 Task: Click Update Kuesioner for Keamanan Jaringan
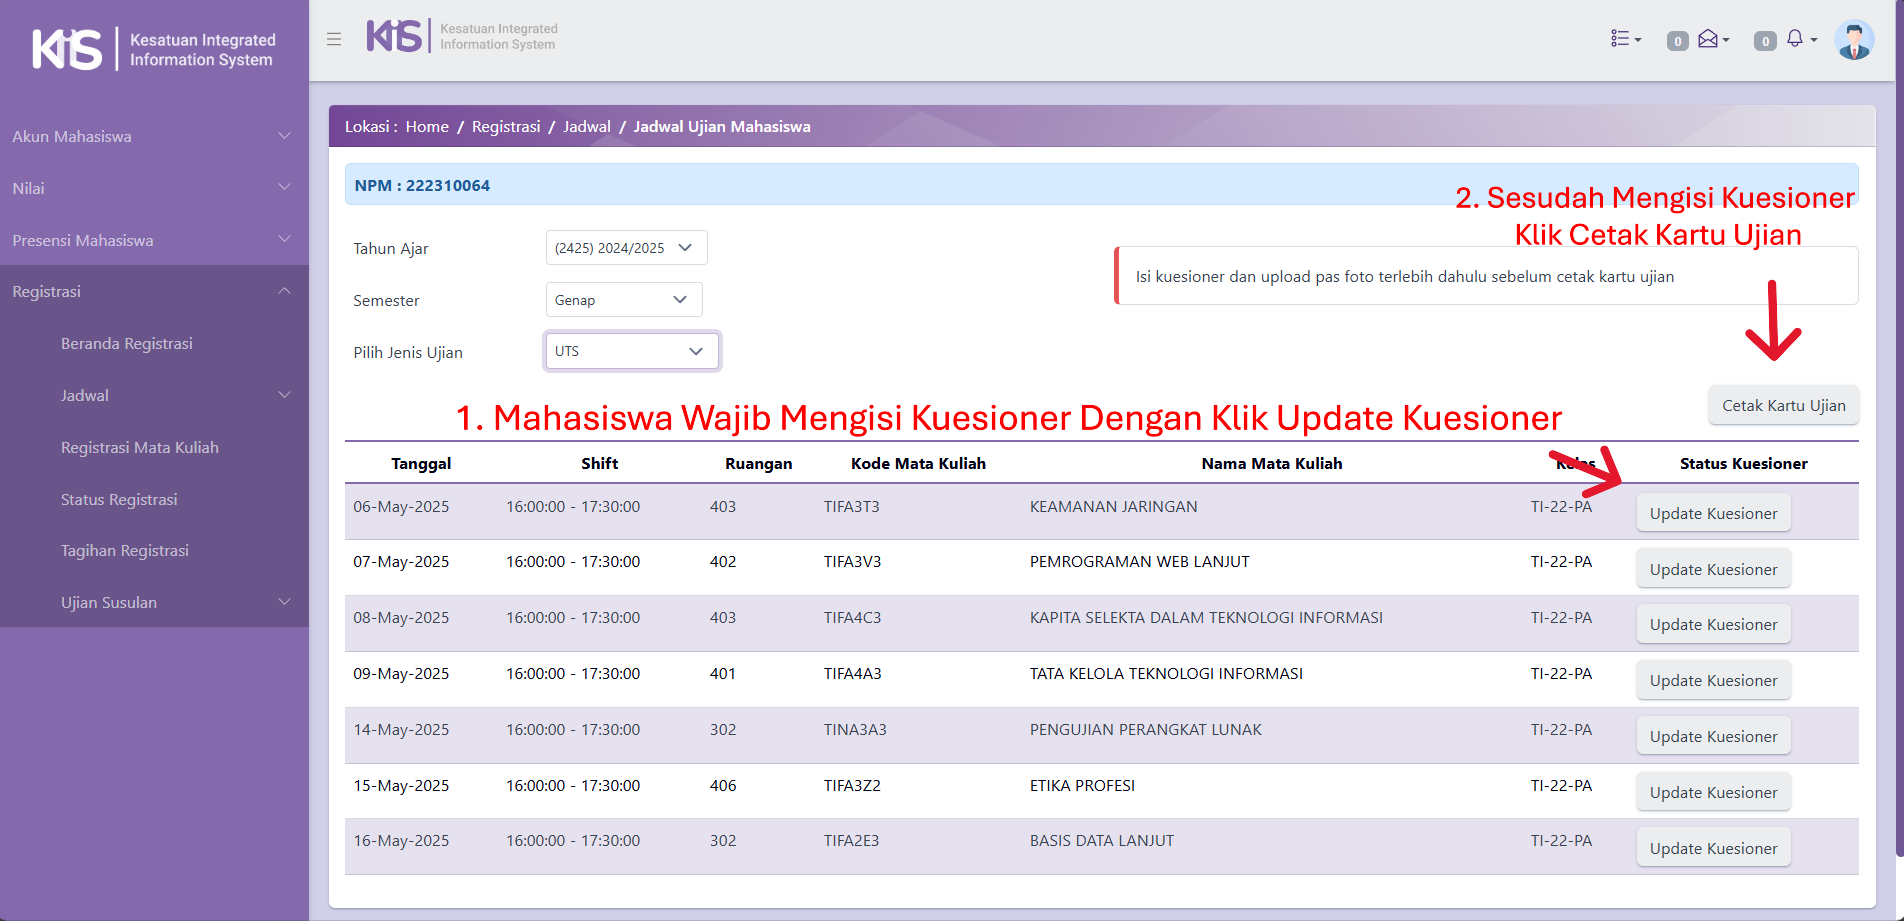pos(1713,513)
